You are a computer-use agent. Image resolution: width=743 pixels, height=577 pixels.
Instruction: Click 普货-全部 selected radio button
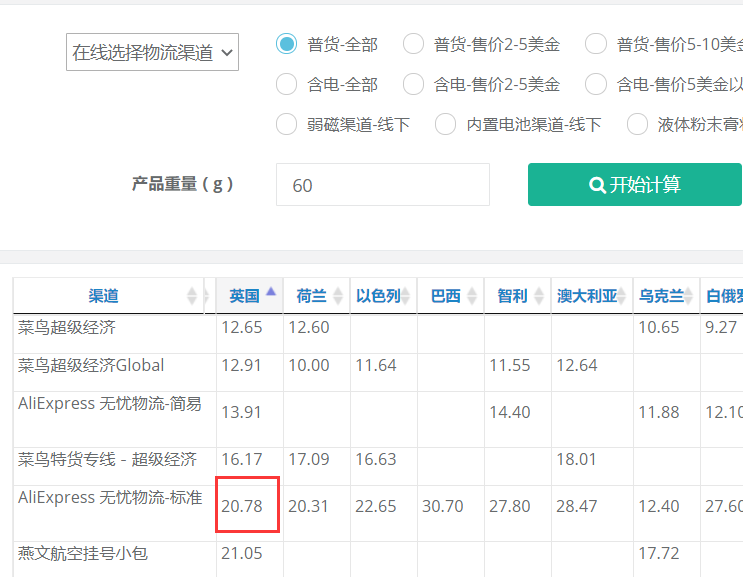point(286,44)
